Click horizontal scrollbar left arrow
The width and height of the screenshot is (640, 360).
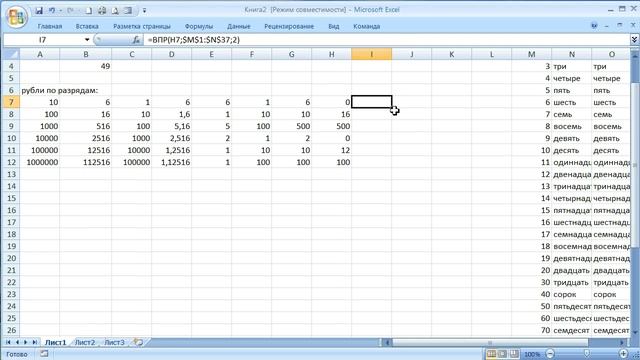(387, 342)
